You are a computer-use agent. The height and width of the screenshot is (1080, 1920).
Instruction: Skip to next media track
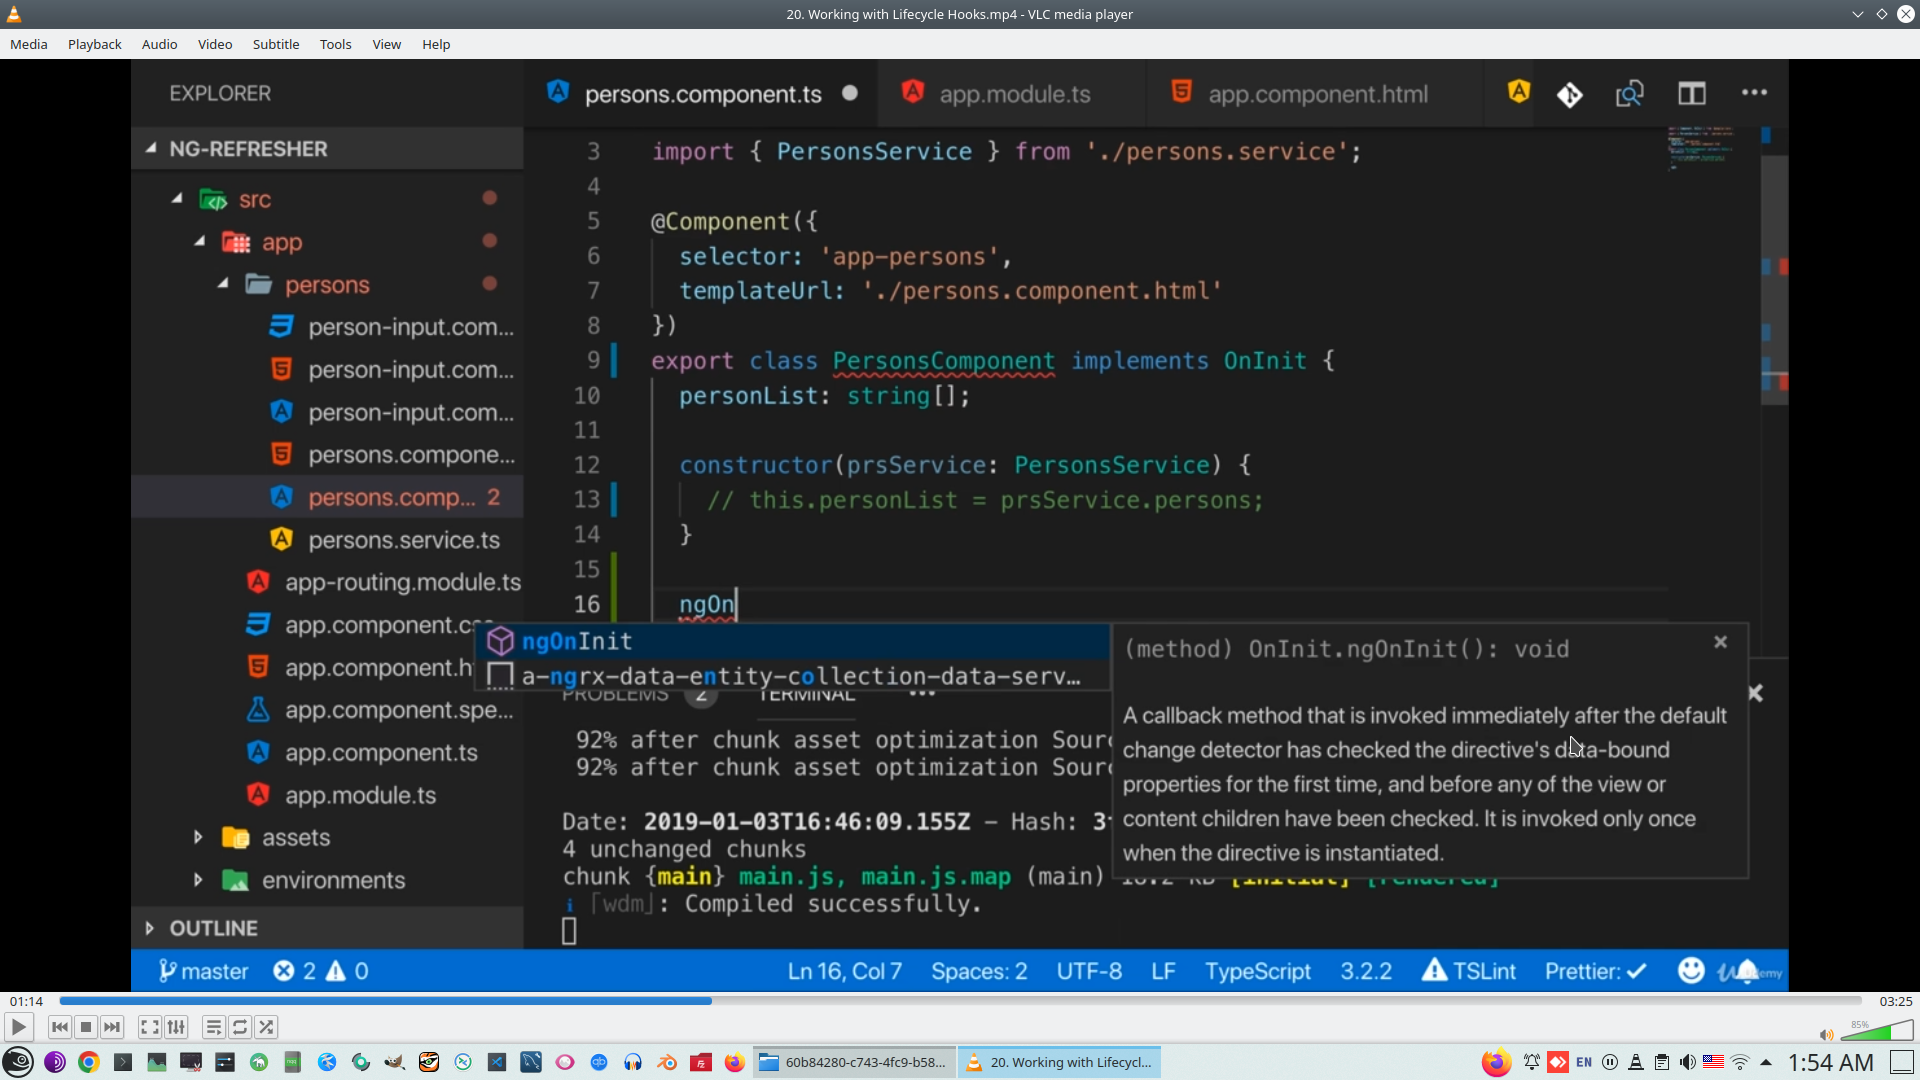pyautogui.click(x=112, y=1027)
